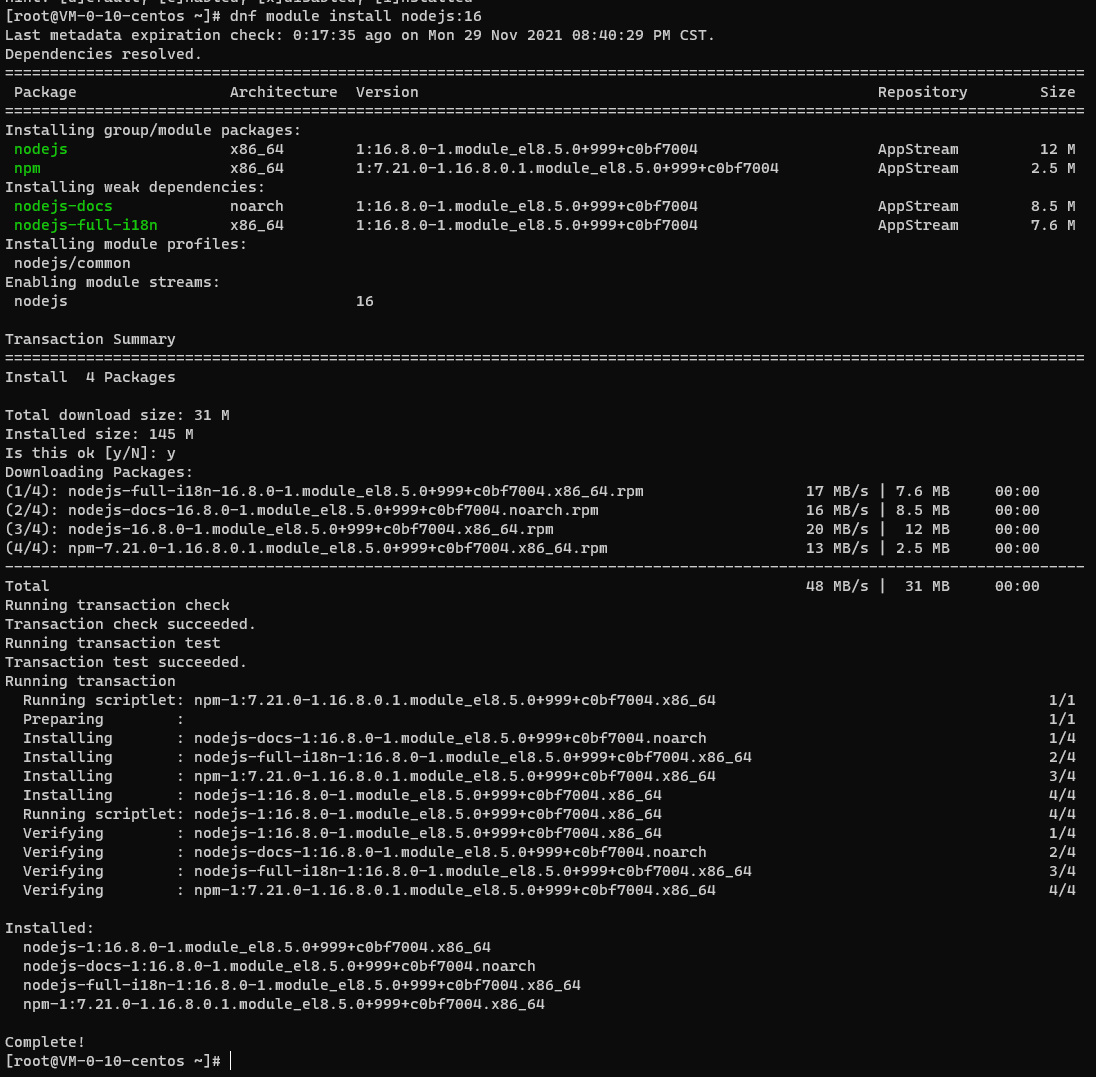Click the (3/4) nodejs rpm download line

tap(522, 529)
